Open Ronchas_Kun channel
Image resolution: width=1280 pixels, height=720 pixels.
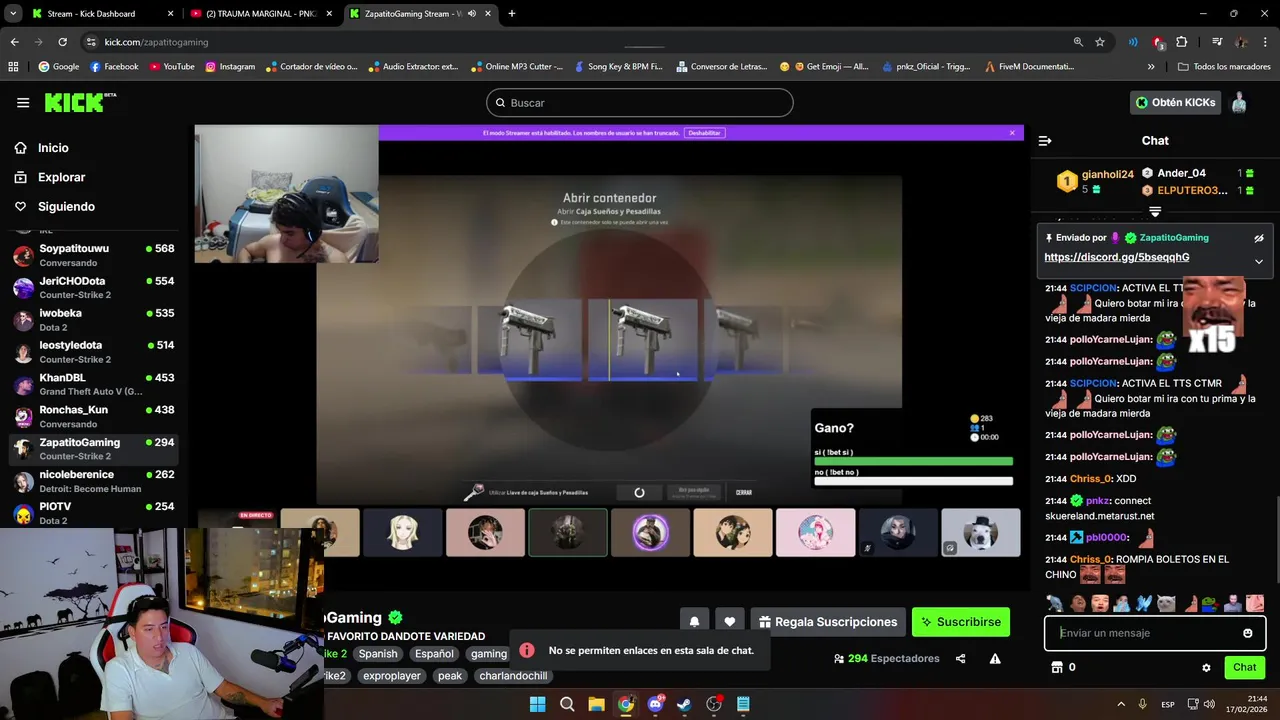94,417
